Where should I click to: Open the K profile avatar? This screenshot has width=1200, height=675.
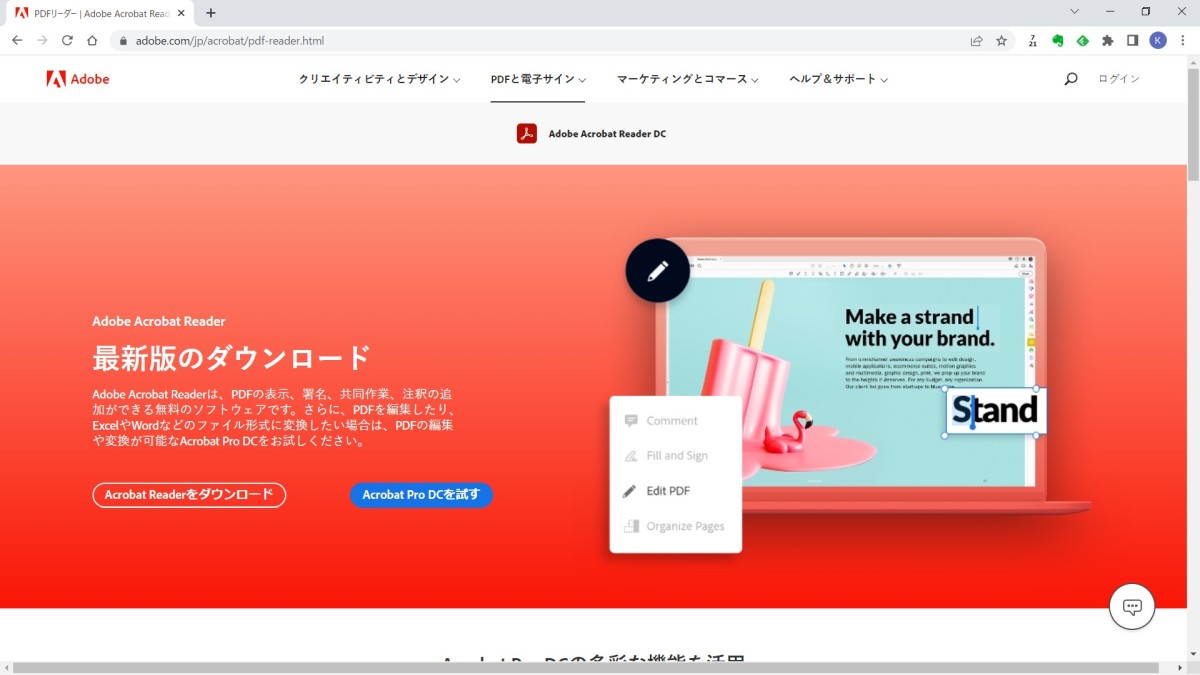[1158, 41]
